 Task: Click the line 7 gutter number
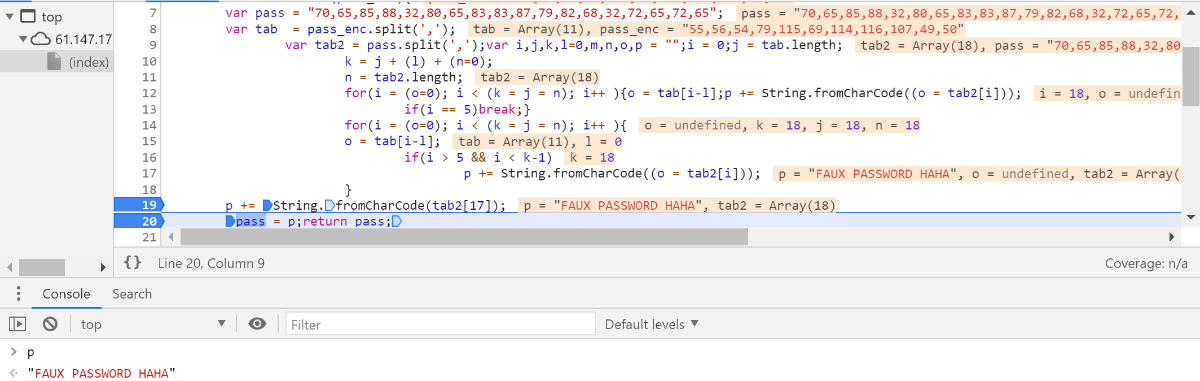pyautogui.click(x=152, y=13)
